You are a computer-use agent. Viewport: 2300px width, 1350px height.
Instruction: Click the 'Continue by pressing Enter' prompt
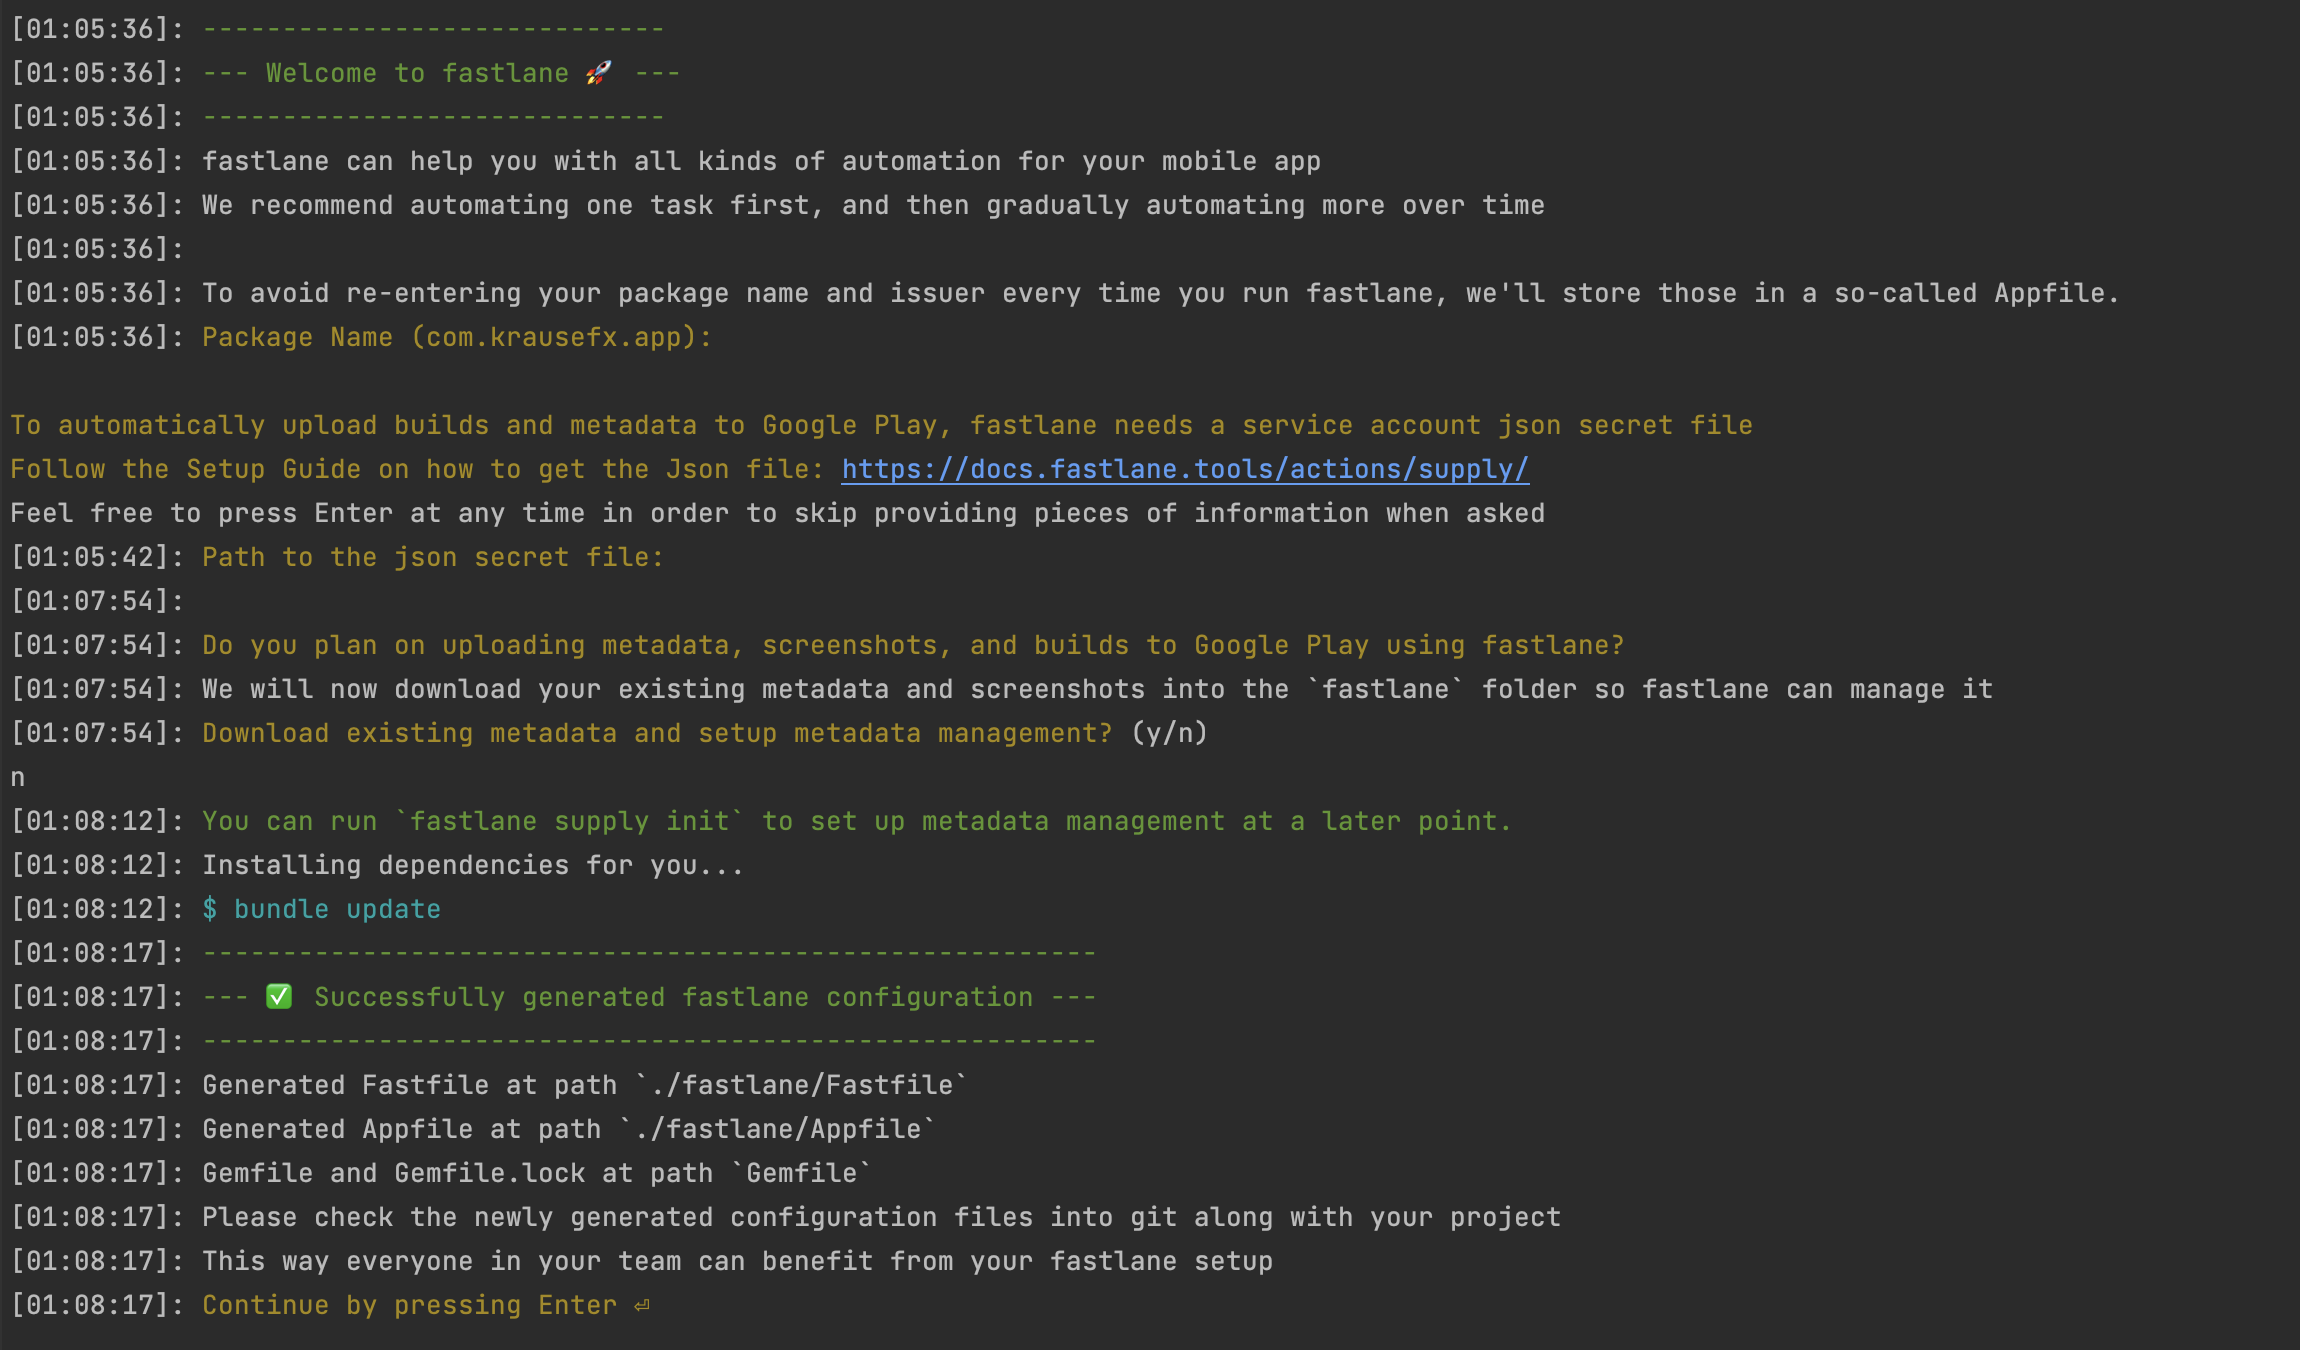[409, 1305]
